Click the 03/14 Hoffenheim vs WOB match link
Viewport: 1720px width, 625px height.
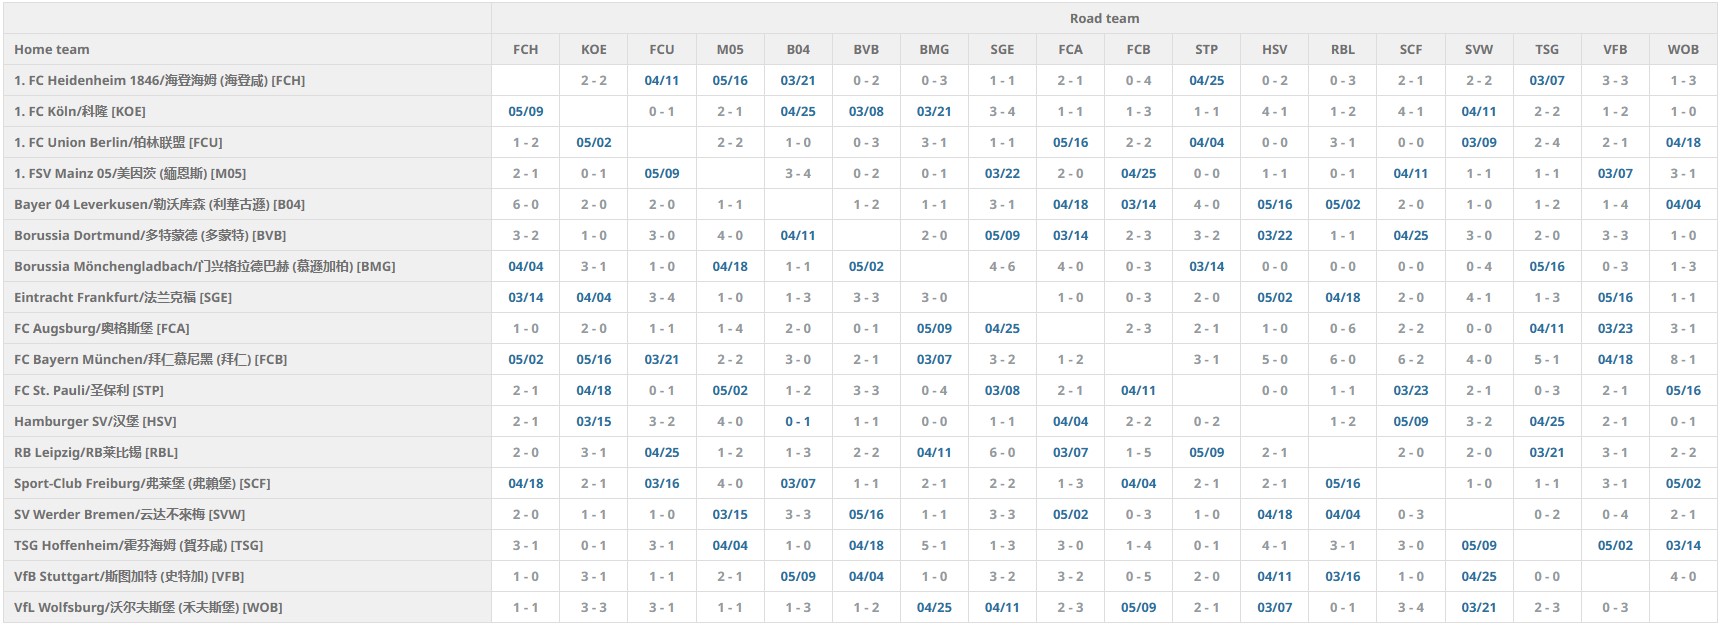(1682, 545)
